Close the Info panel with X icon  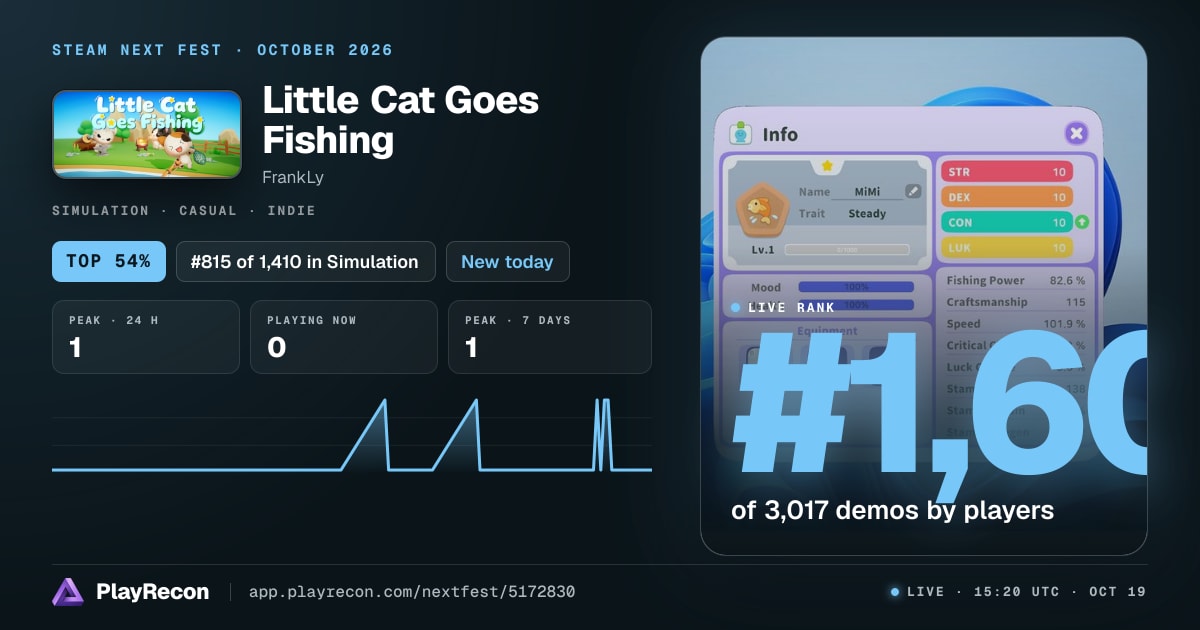coord(1076,133)
